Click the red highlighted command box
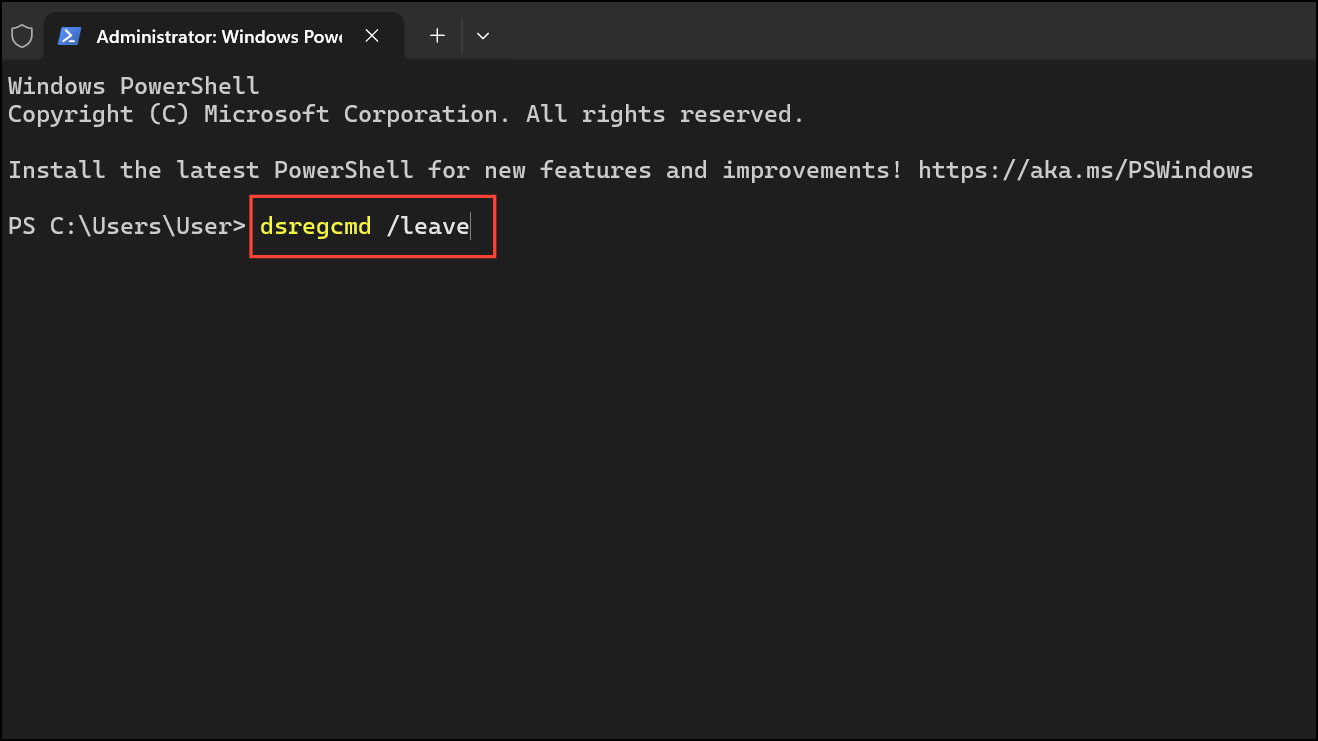 point(372,226)
